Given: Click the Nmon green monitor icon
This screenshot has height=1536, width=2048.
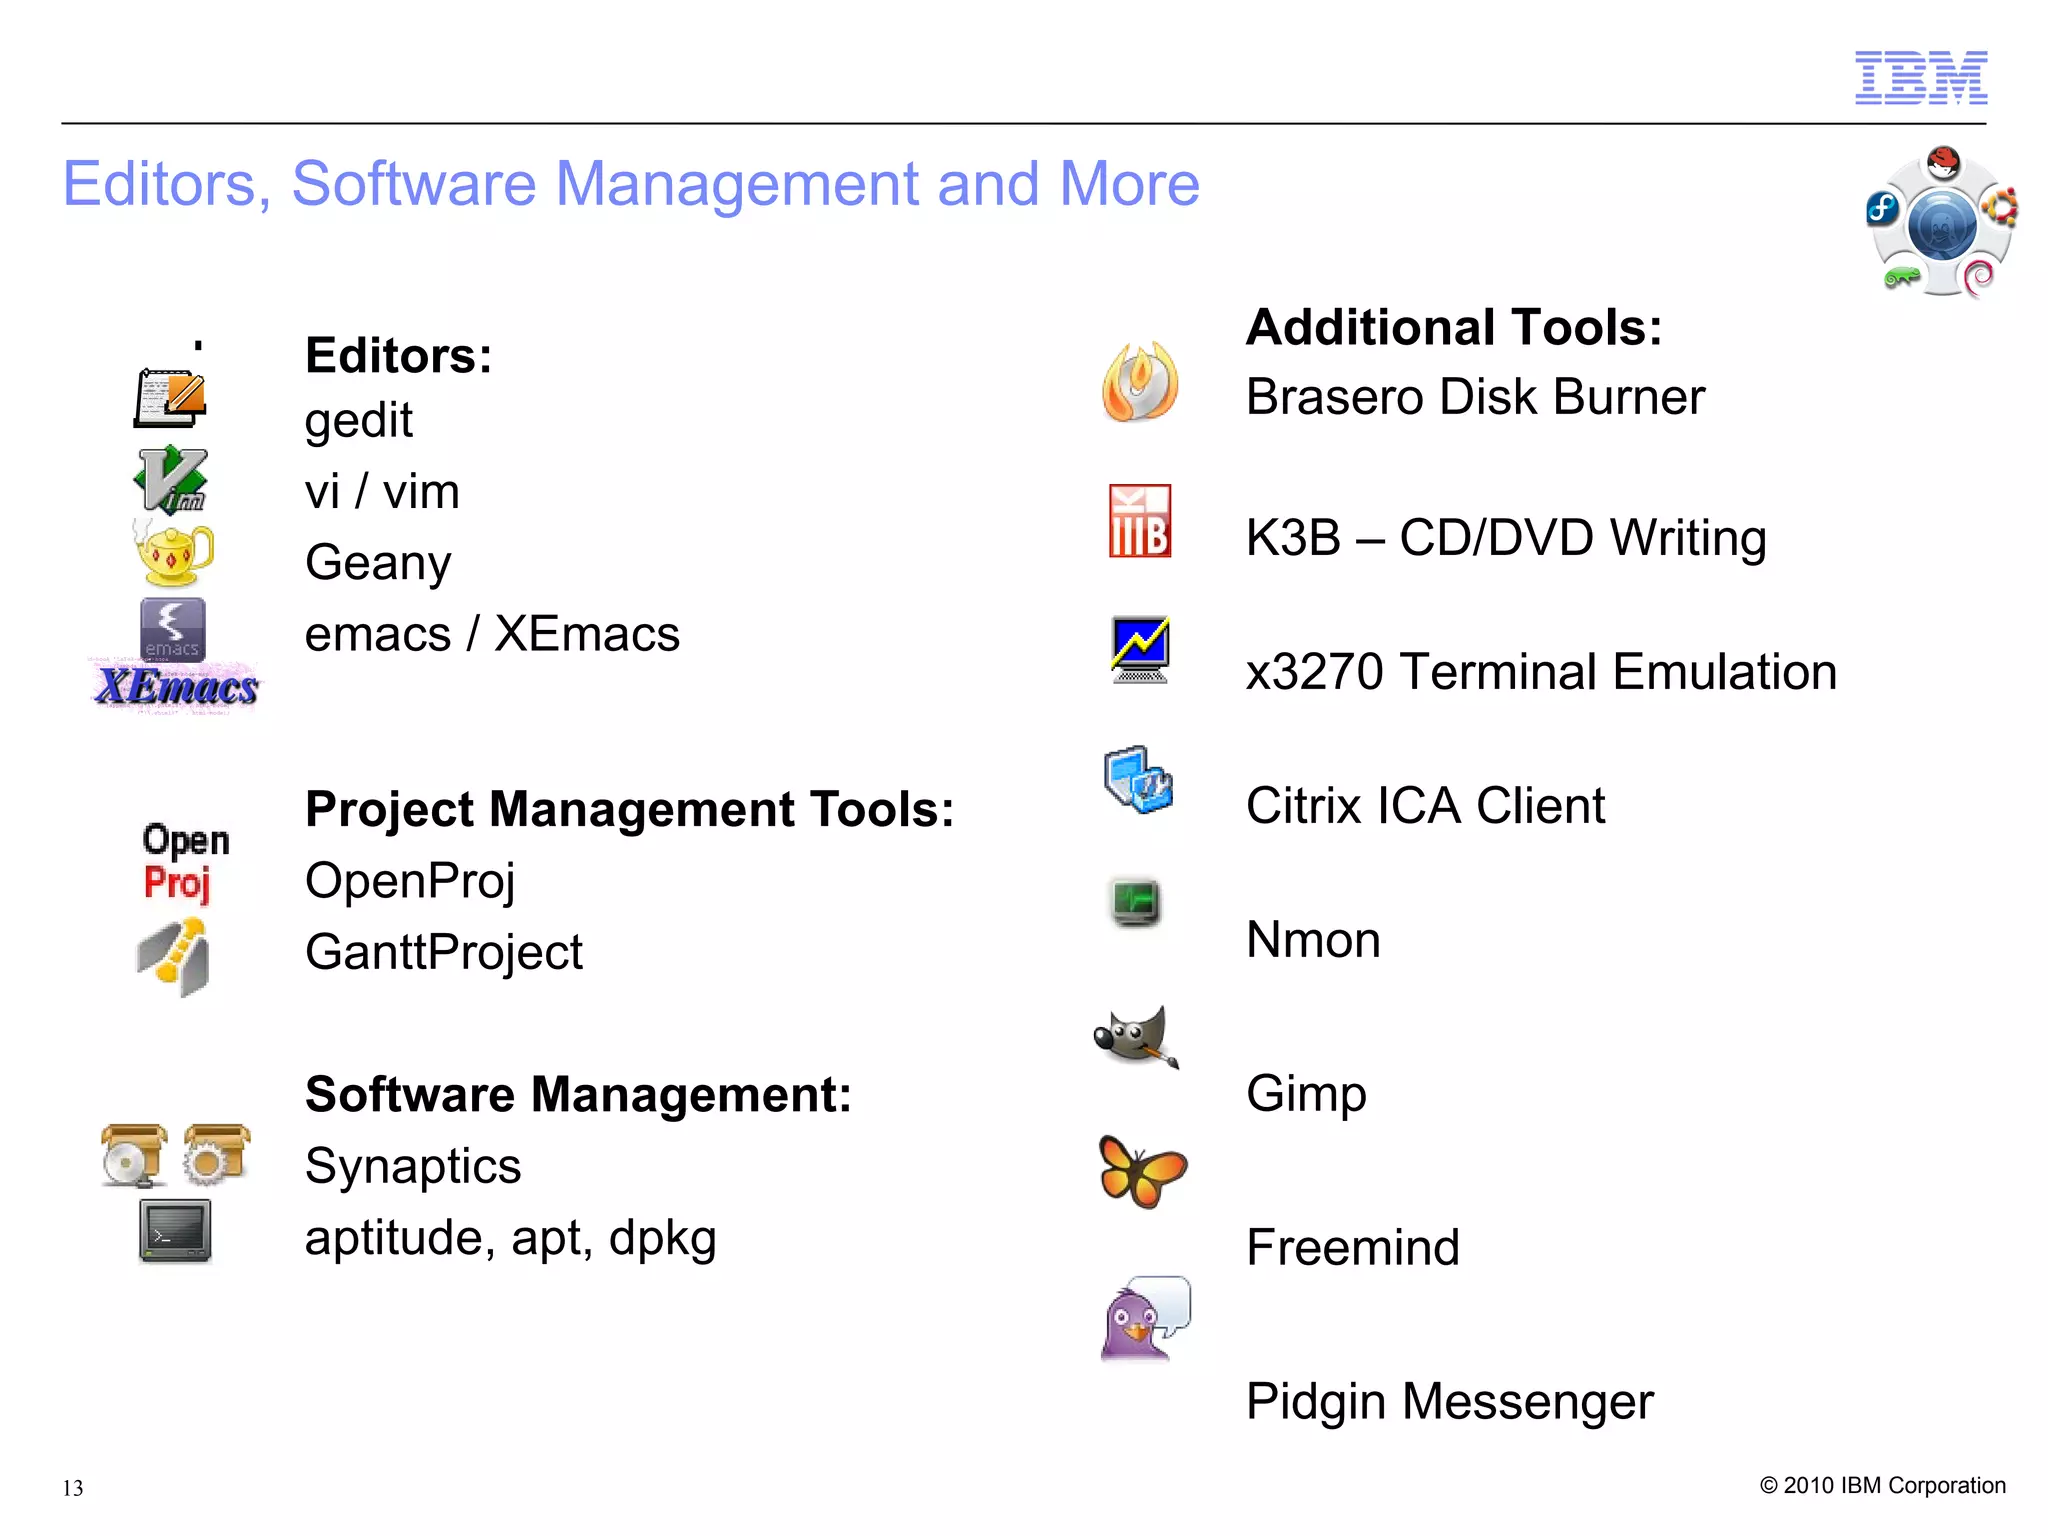Looking at the screenshot, I should (x=1135, y=901).
